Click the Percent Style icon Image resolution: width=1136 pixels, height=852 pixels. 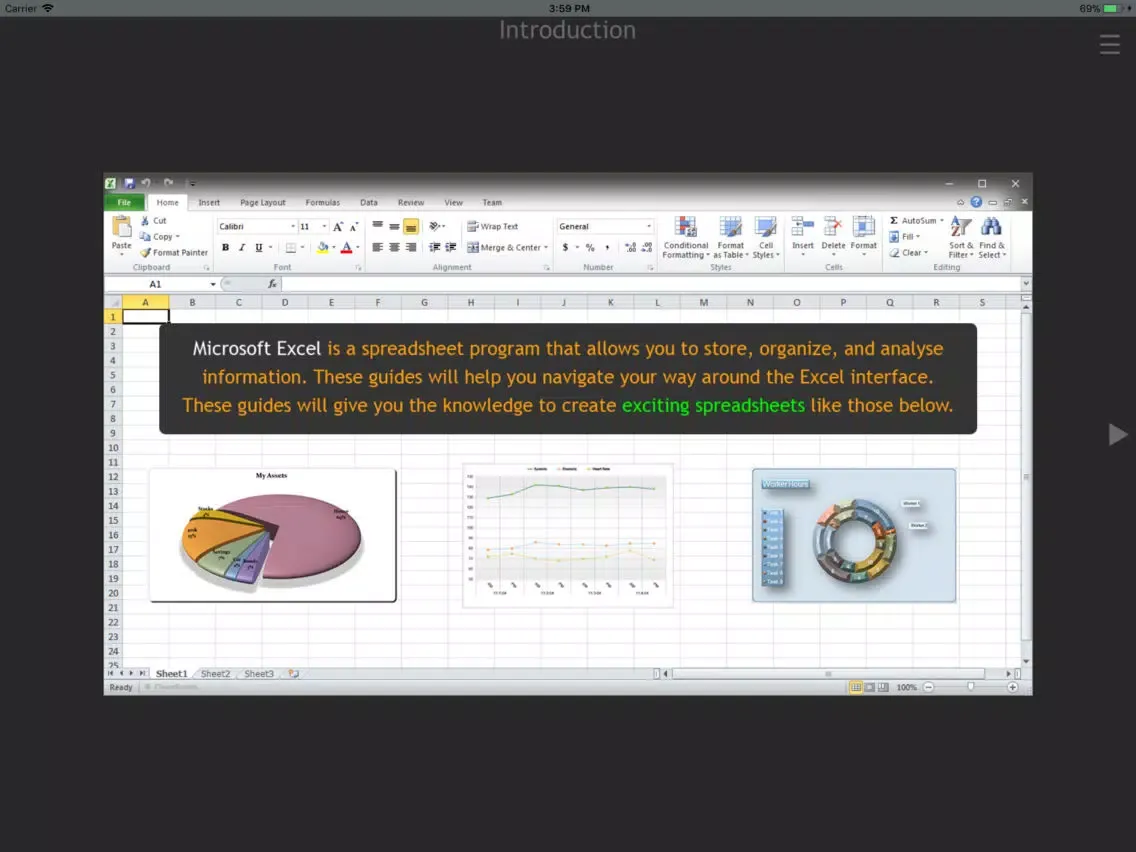(x=590, y=248)
